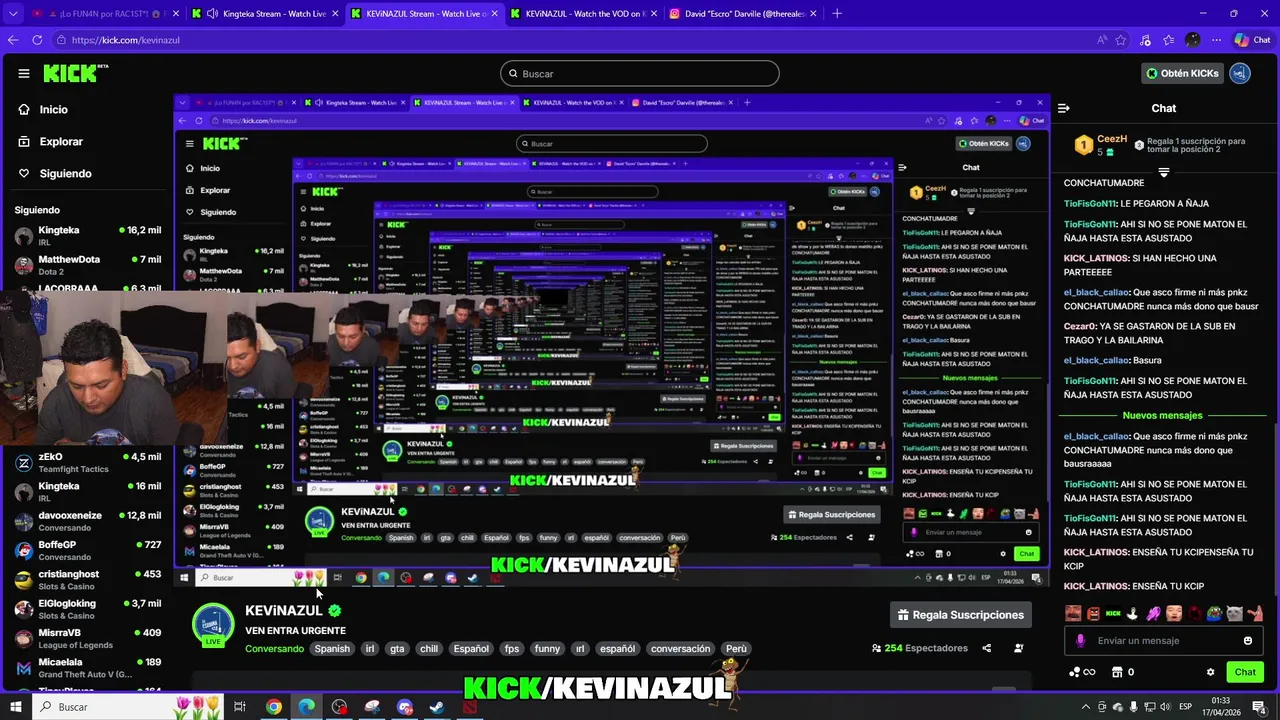Reload the page
Screen dimensions: 1280x720
point(37,40)
